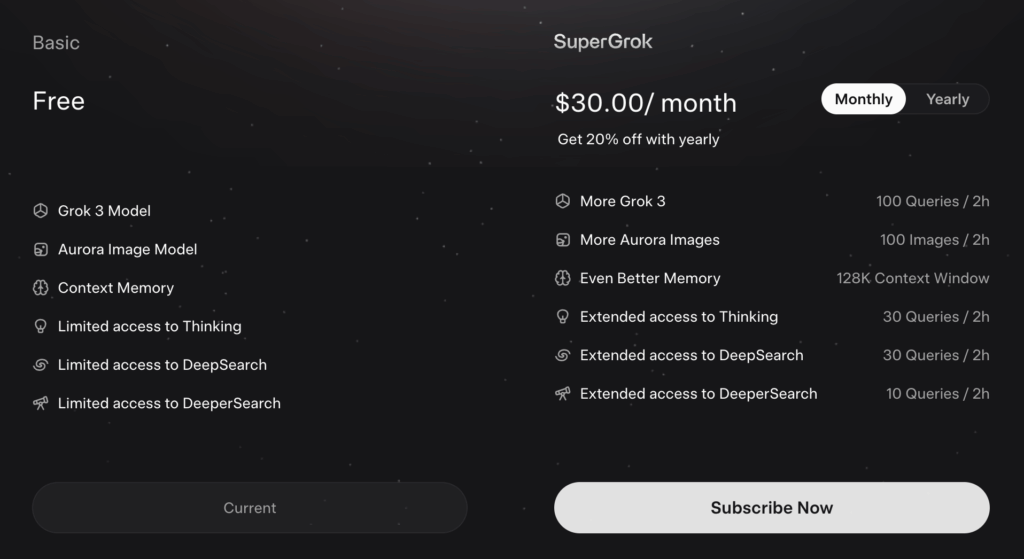The height and width of the screenshot is (559, 1024).
Task: Switch billing to Yearly
Action: (948, 99)
